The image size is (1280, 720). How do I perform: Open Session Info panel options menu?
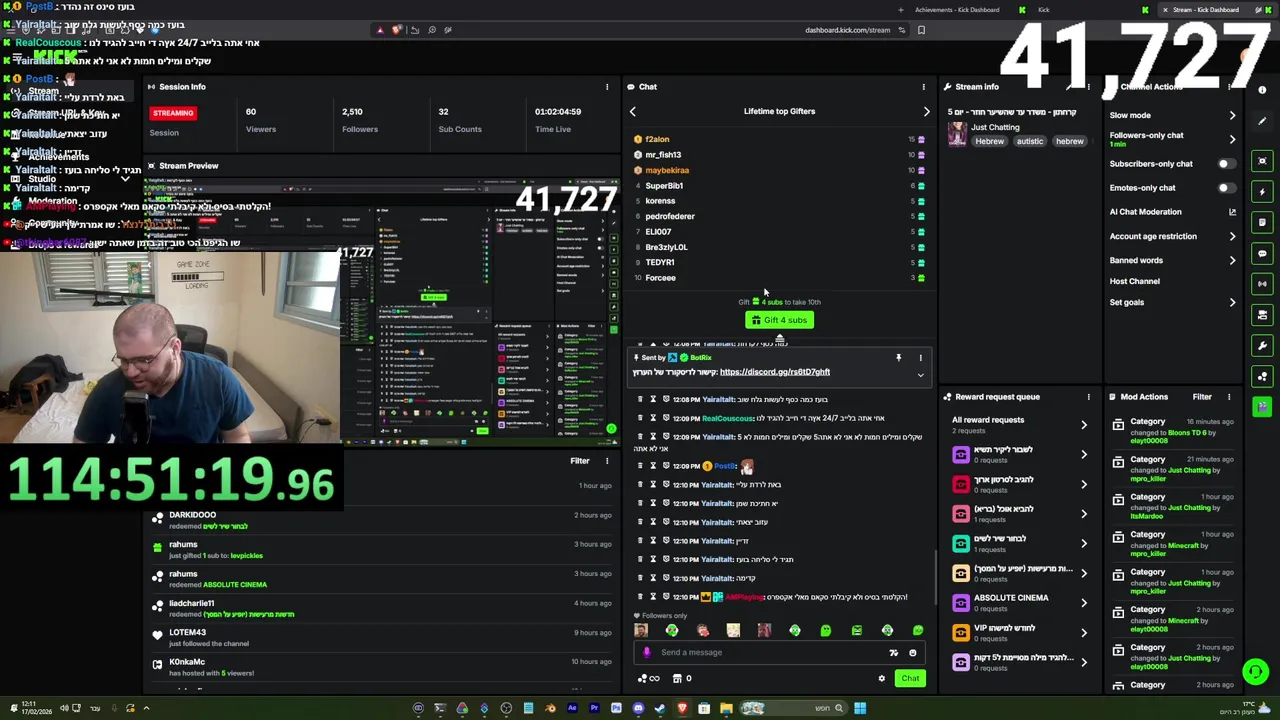606,87
